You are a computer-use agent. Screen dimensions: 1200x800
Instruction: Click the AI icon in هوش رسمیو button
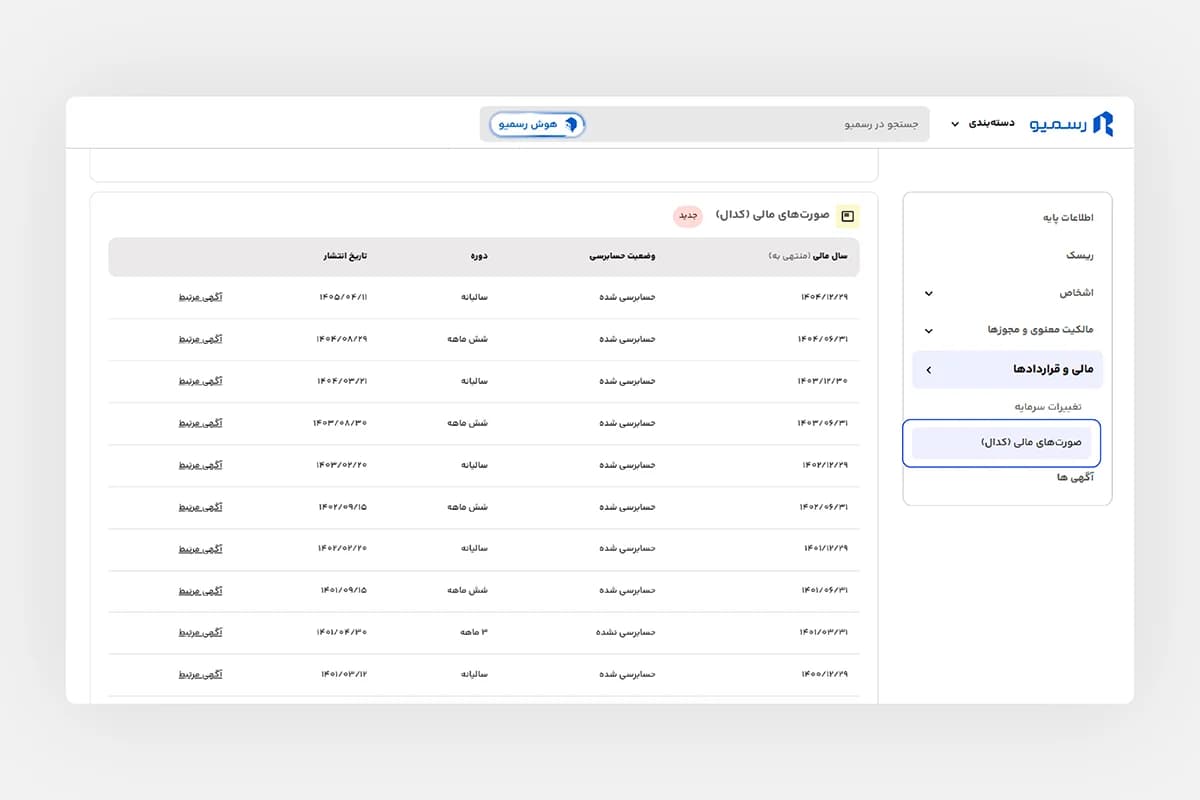[x=571, y=124]
